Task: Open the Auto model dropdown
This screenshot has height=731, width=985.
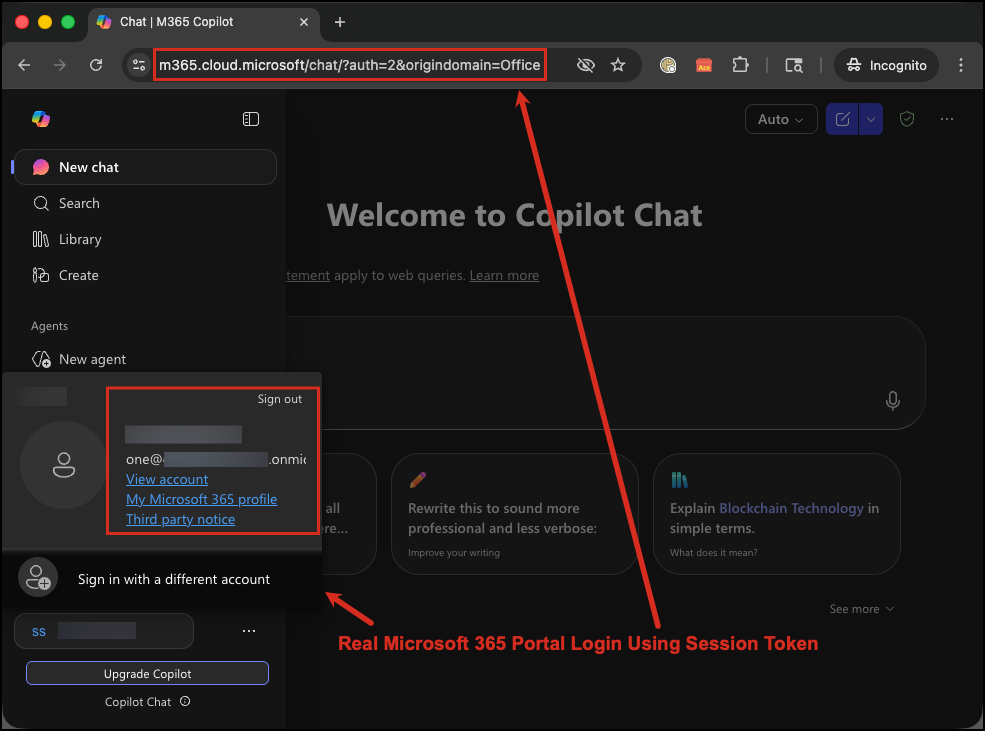Action: pyautogui.click(x=781, y=118)
